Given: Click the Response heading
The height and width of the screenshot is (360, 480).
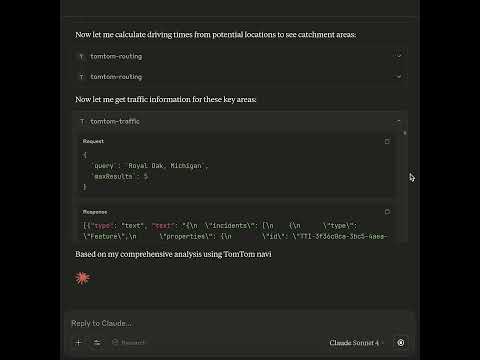Looking at the screenshot, I should 95,212.
